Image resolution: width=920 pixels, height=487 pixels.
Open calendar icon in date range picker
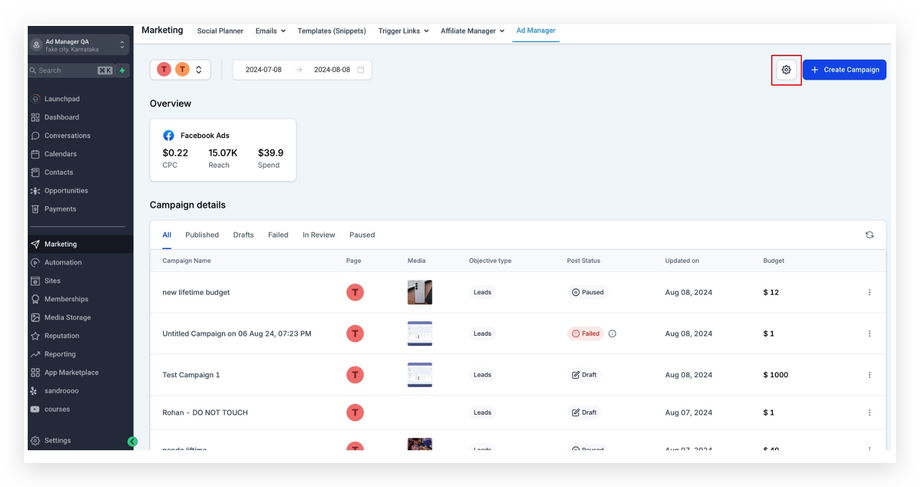(x=361, y=70)
